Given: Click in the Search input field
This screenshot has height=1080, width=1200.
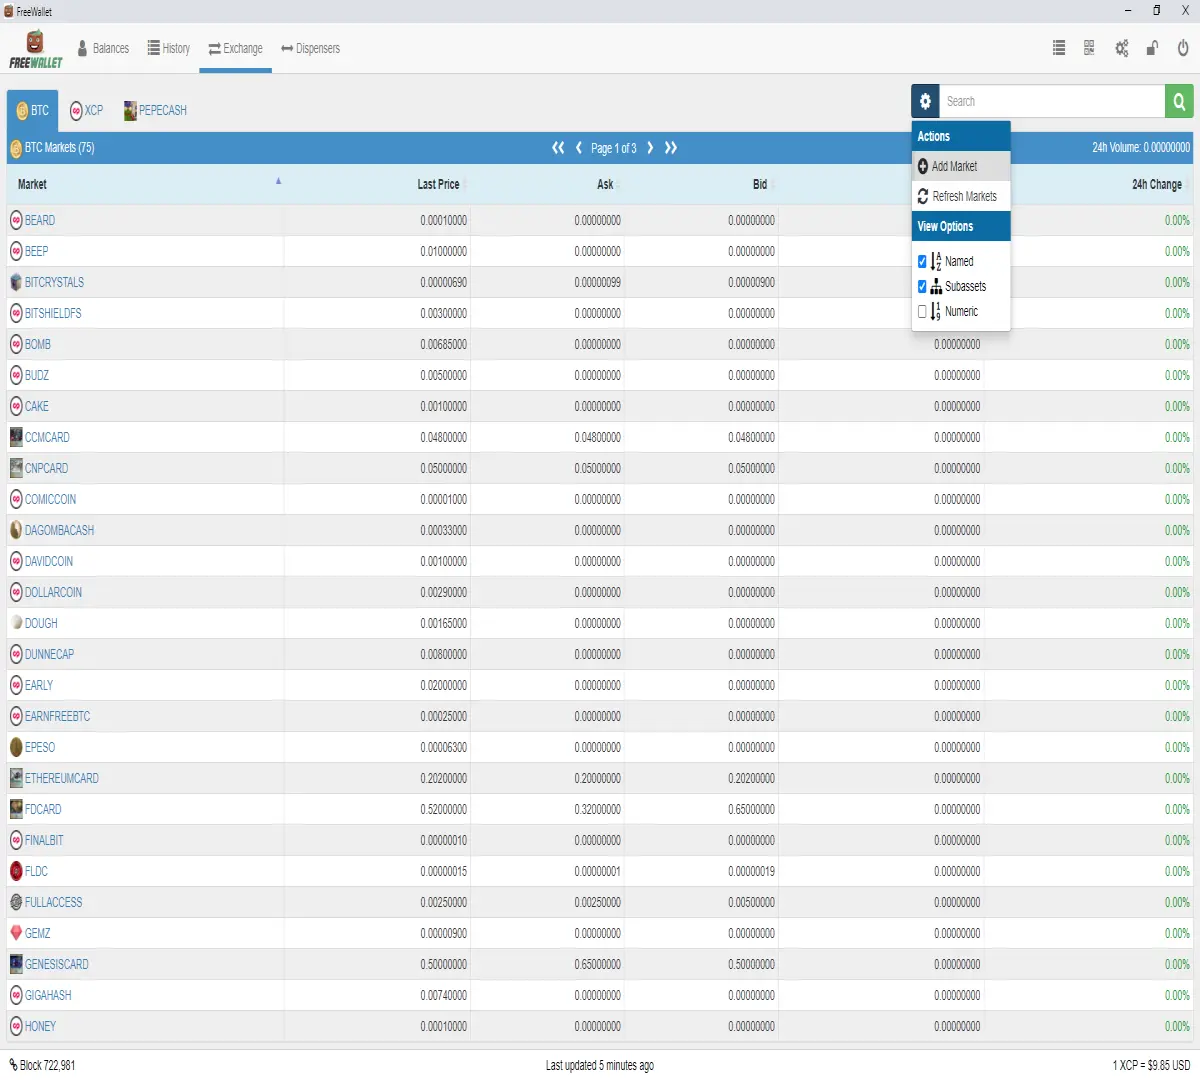Looking at the screenshot, I should [x=1052, y=101].
